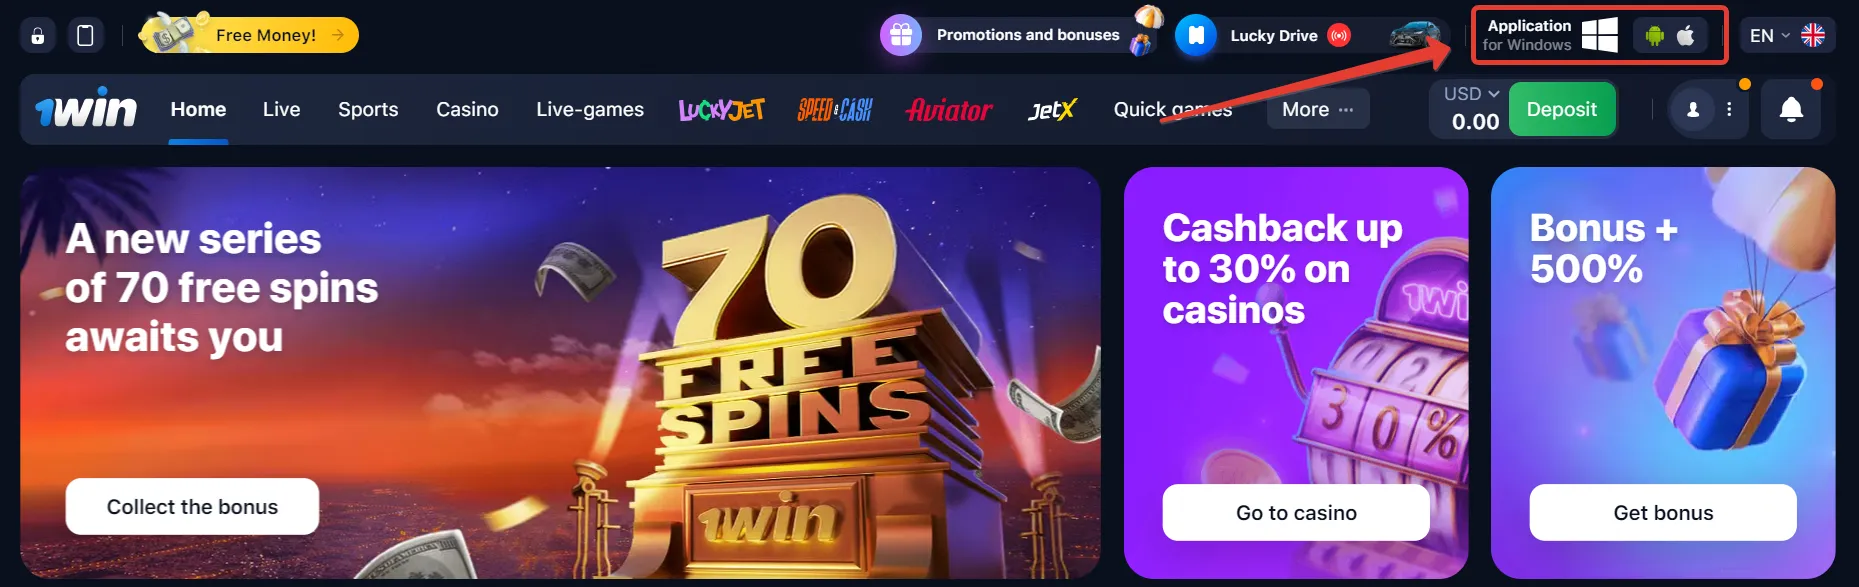Open the user profile icon
This screenshot has width=1859, height=587.
pos(1693,109)
